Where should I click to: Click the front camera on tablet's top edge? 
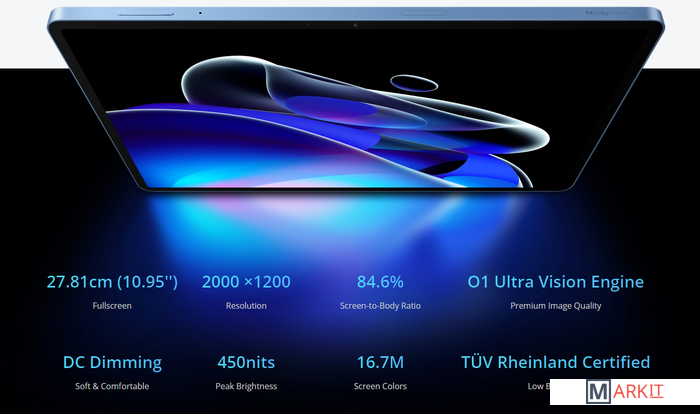(x=357, y=23)
